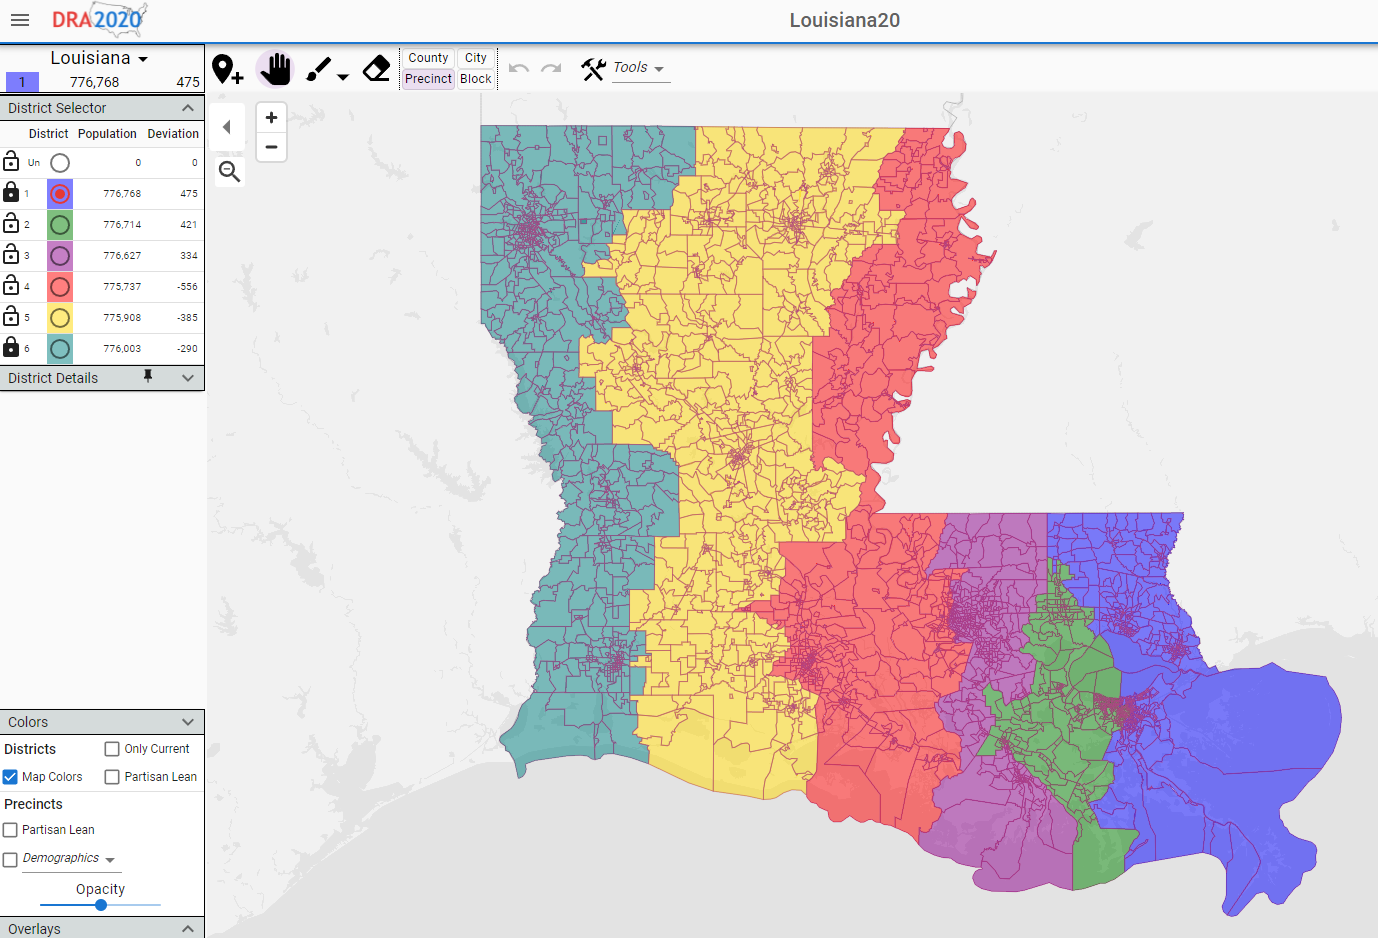This screenshot has width=1378, height=938.
Task: Enable district Partisan Lean checkbox
Action: (x=112, y=777)
